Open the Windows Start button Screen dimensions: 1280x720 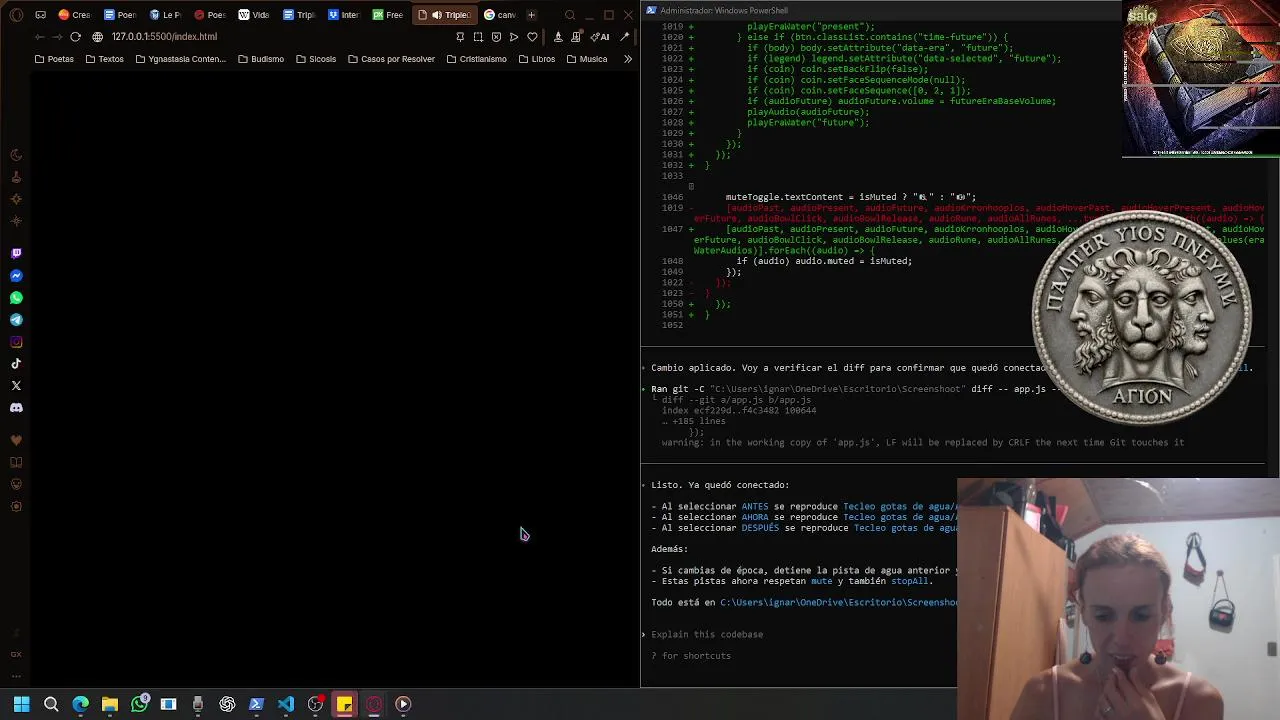point(21,704)
